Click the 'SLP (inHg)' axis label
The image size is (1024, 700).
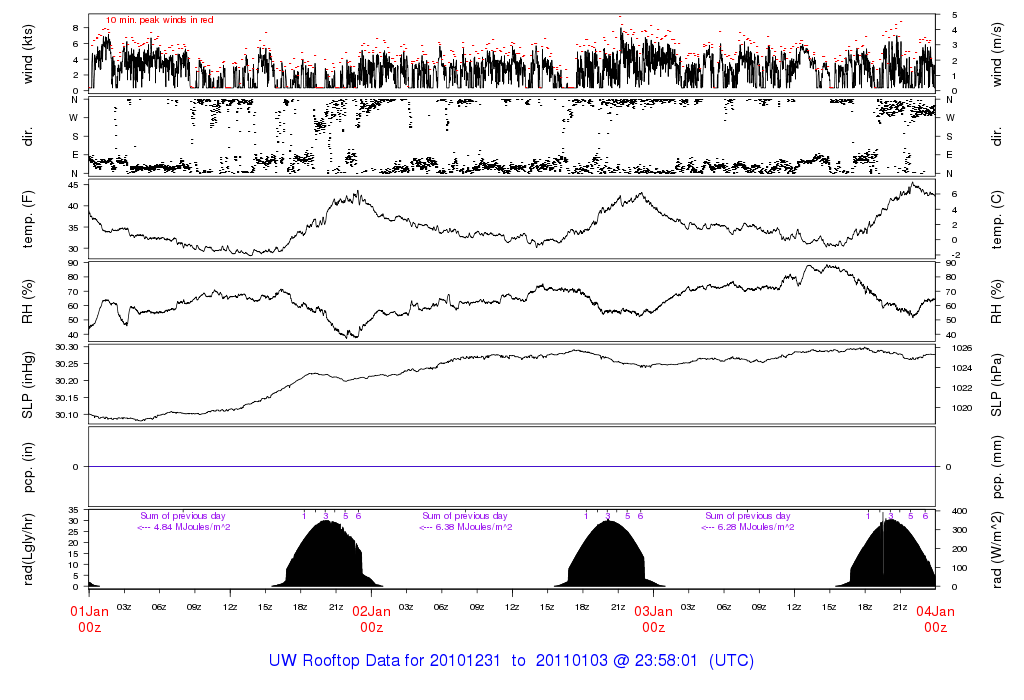28,383
